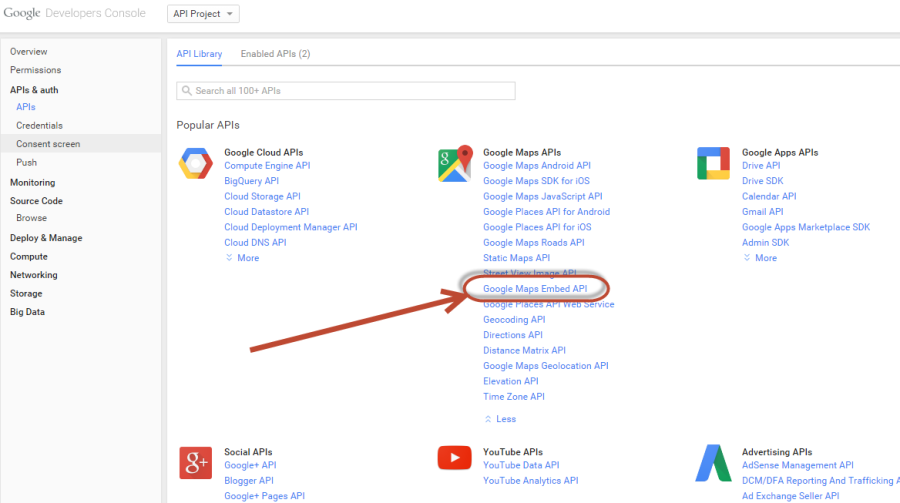Open Drive SDK link

(763, 181)
